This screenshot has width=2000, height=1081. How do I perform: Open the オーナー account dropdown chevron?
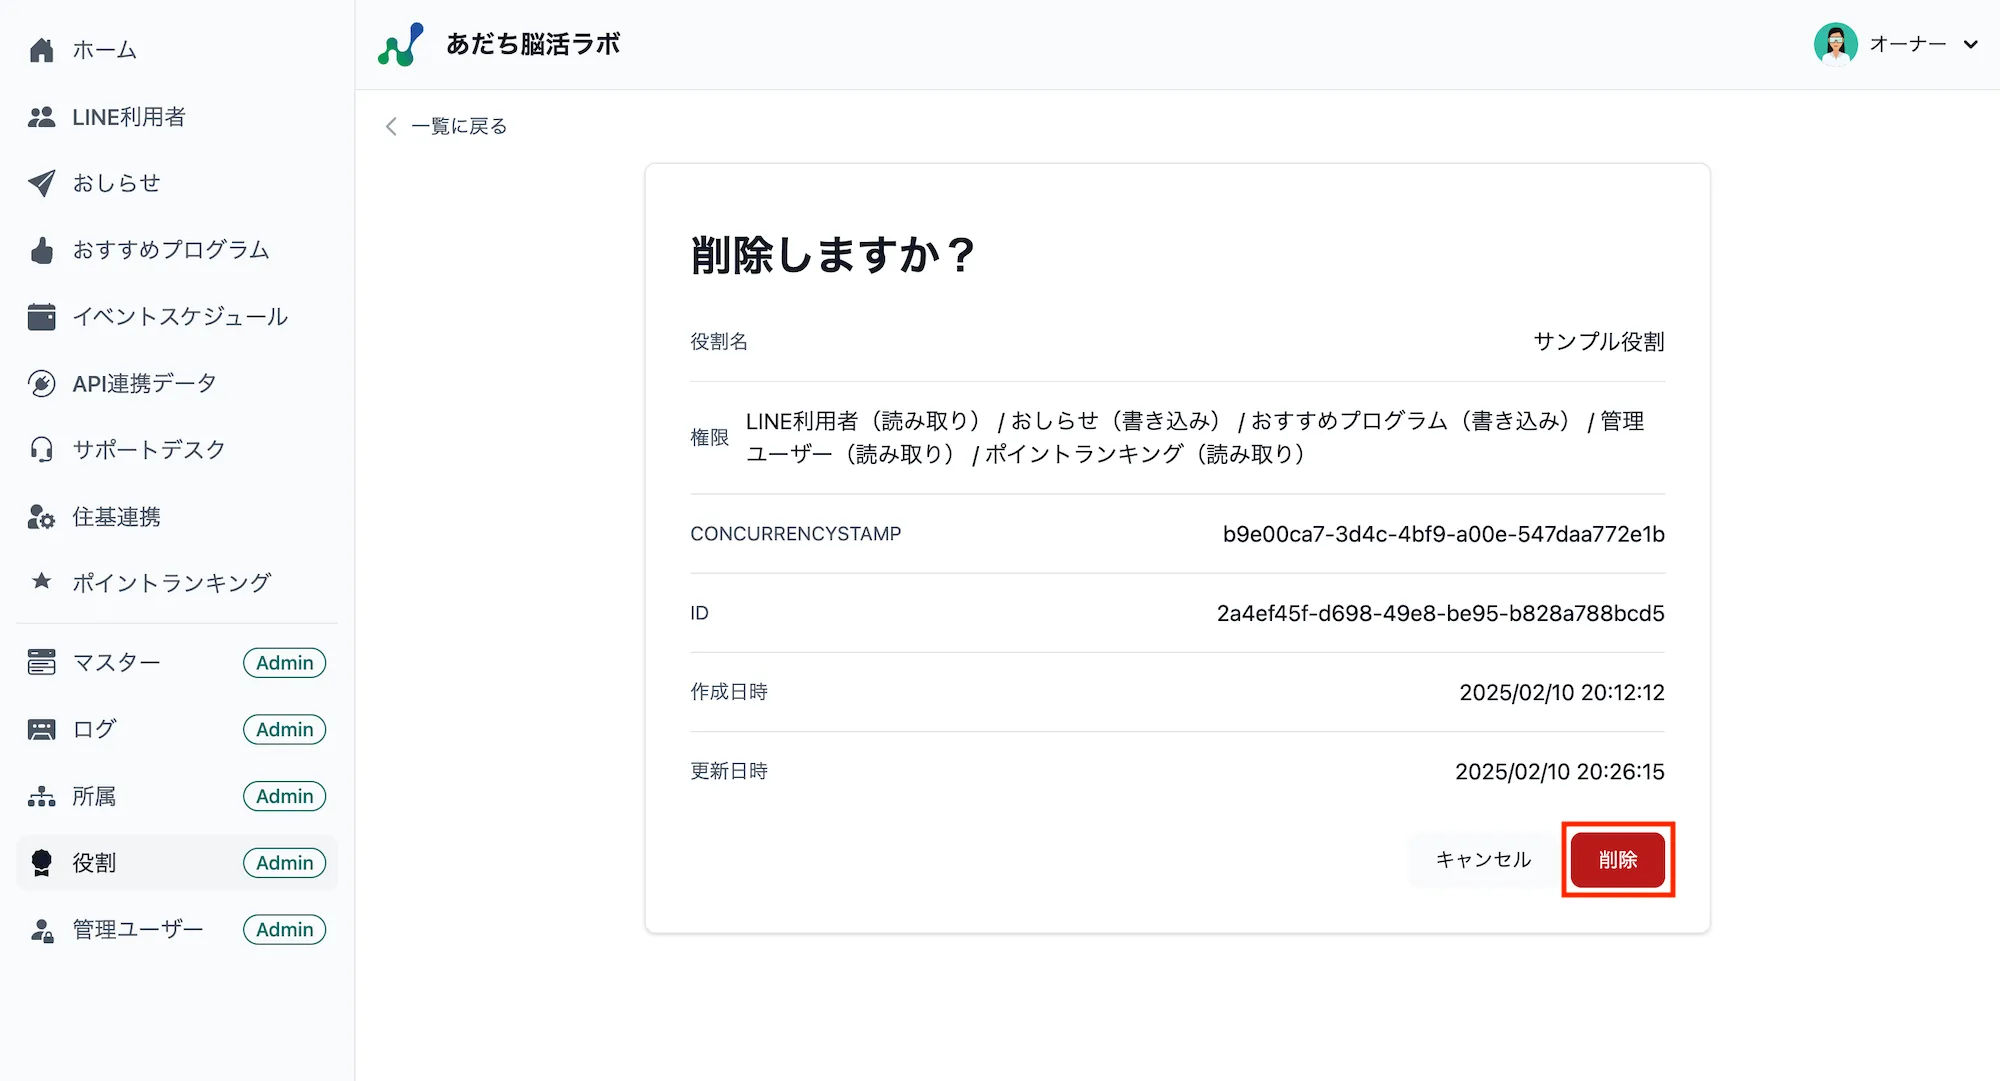(1970, 44)
